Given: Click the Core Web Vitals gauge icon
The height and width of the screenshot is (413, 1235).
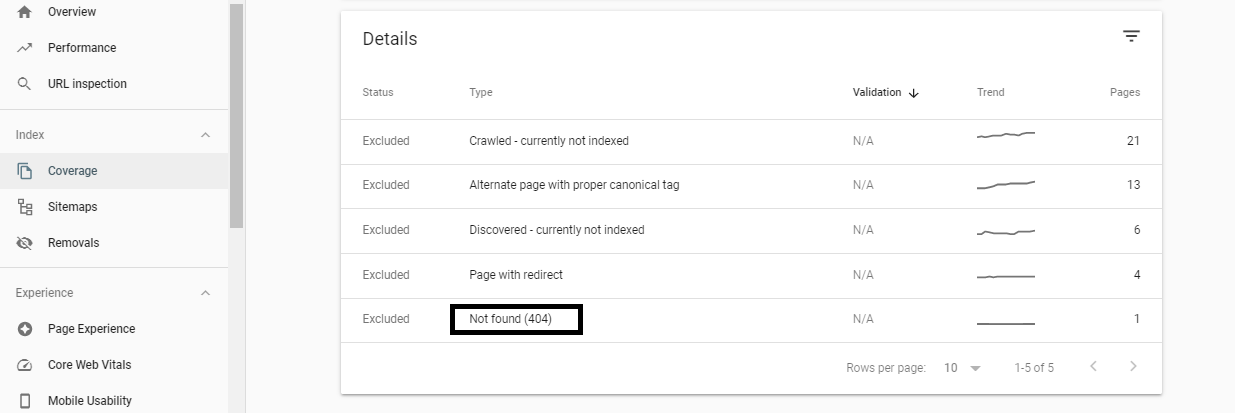Looking at the screenshot, I should [x=25, y=365].
